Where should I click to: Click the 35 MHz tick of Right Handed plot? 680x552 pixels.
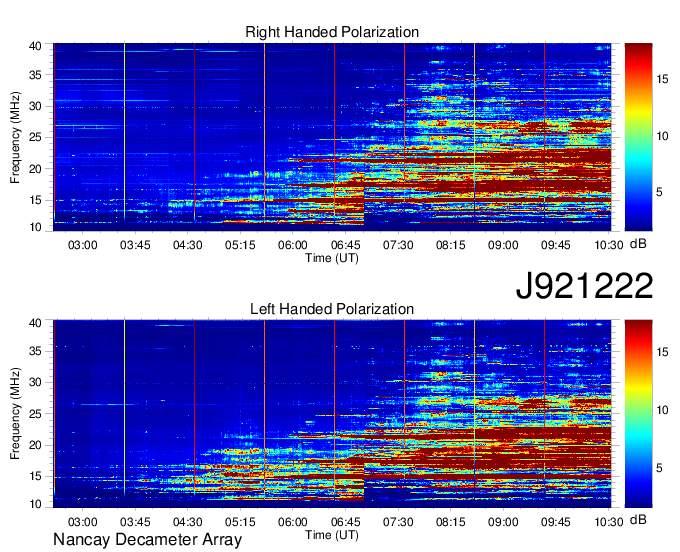click(x=35, y=75)
